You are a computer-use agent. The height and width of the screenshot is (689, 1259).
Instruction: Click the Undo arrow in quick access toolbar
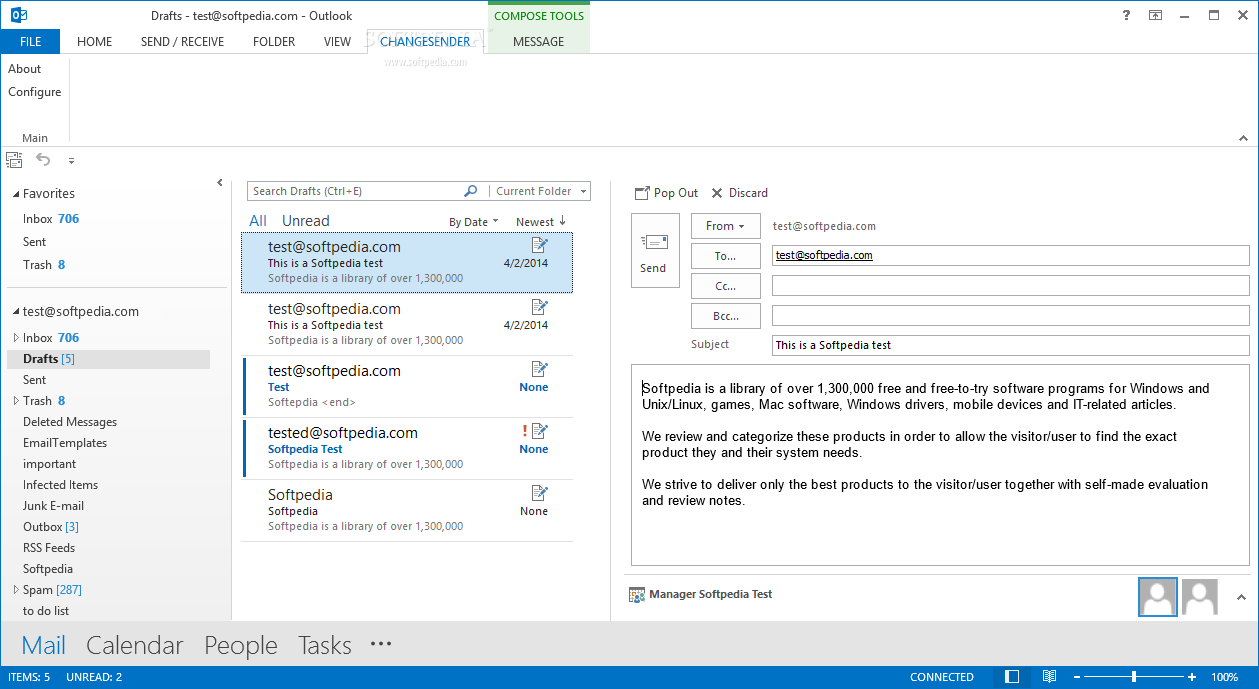(43, 159)
